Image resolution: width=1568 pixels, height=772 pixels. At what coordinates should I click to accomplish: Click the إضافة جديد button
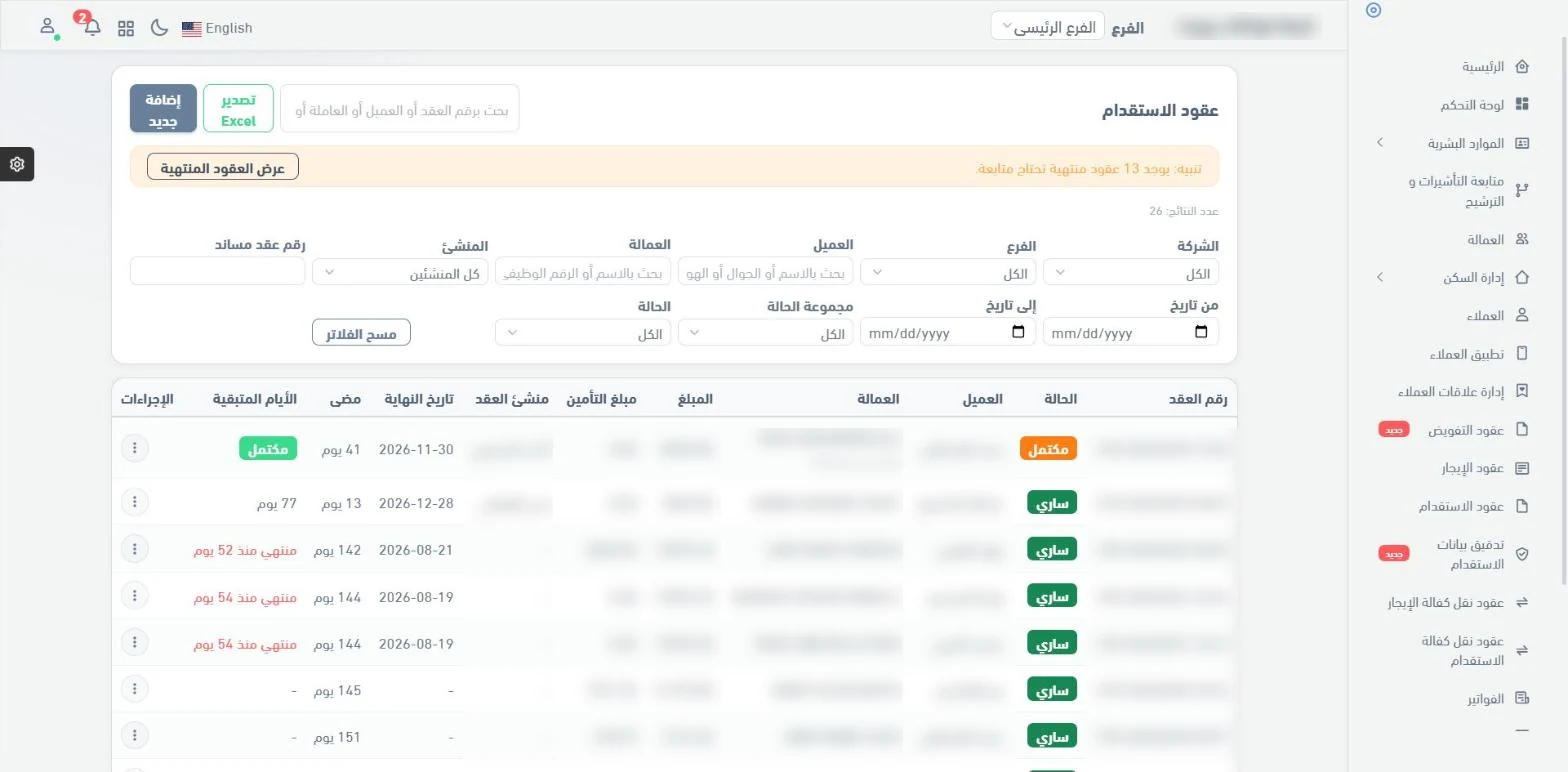tap(163, 109)
